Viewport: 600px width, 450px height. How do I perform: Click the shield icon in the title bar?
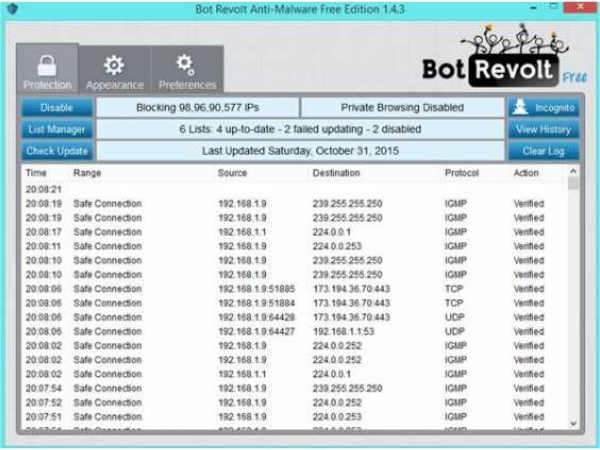click(x=13, y=8)
